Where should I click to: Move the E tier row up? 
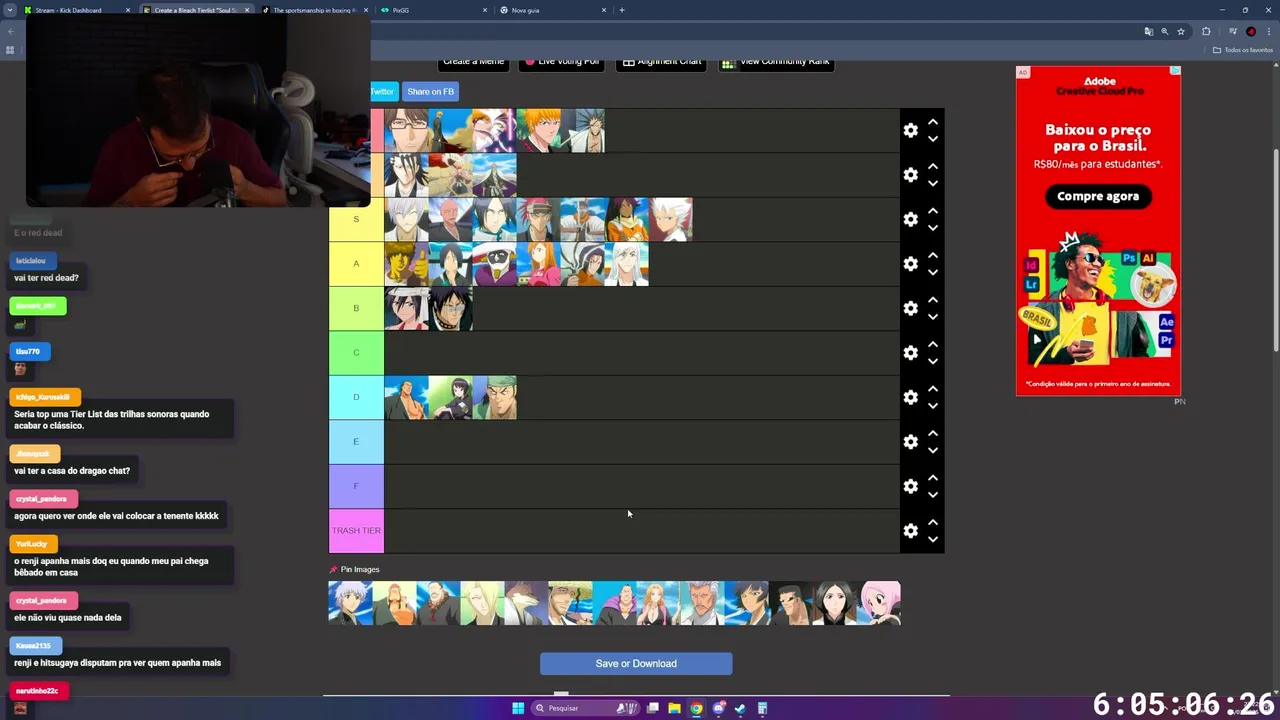[932, 433]
